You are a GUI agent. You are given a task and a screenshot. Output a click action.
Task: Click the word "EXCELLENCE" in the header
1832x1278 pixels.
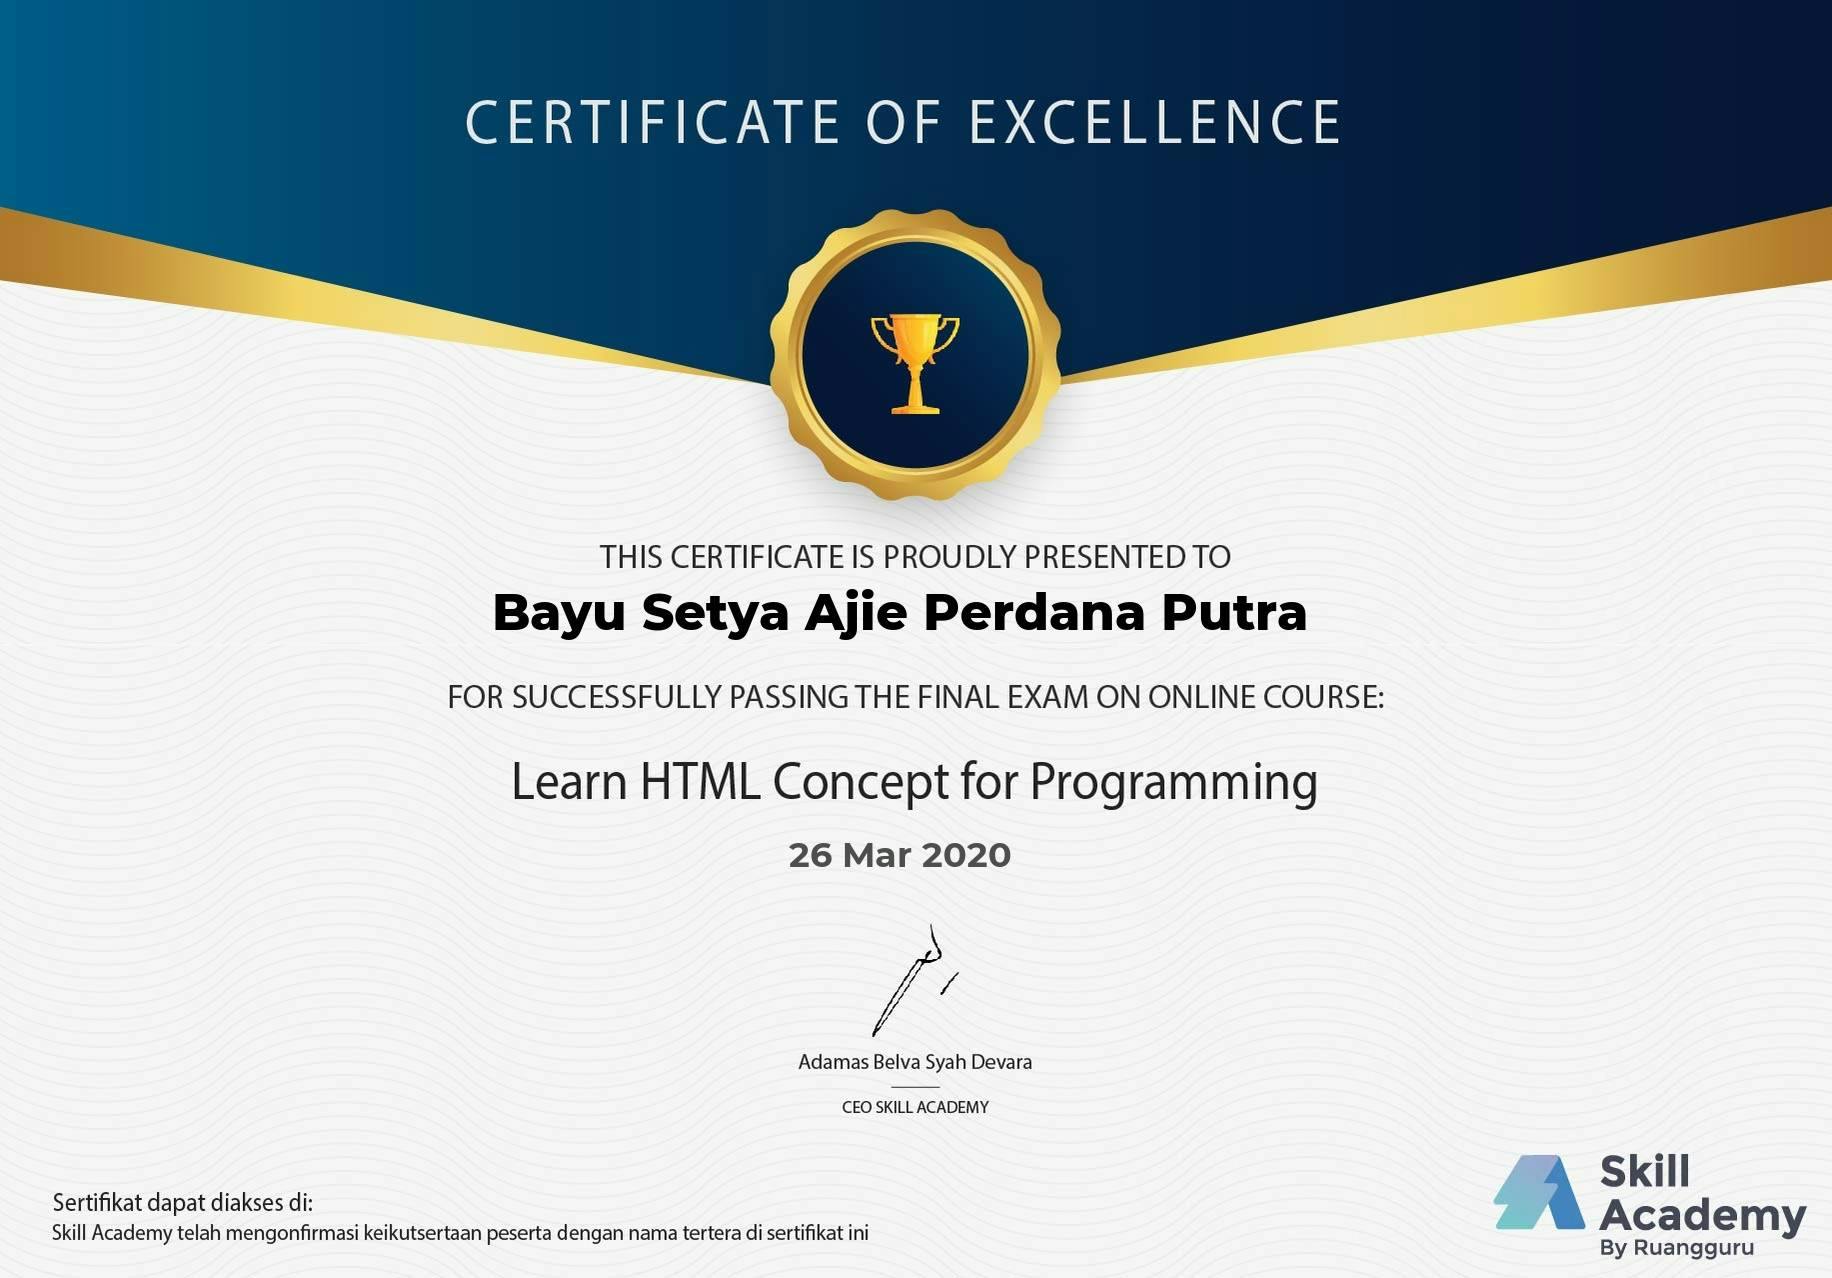[x=1154, y=122]
